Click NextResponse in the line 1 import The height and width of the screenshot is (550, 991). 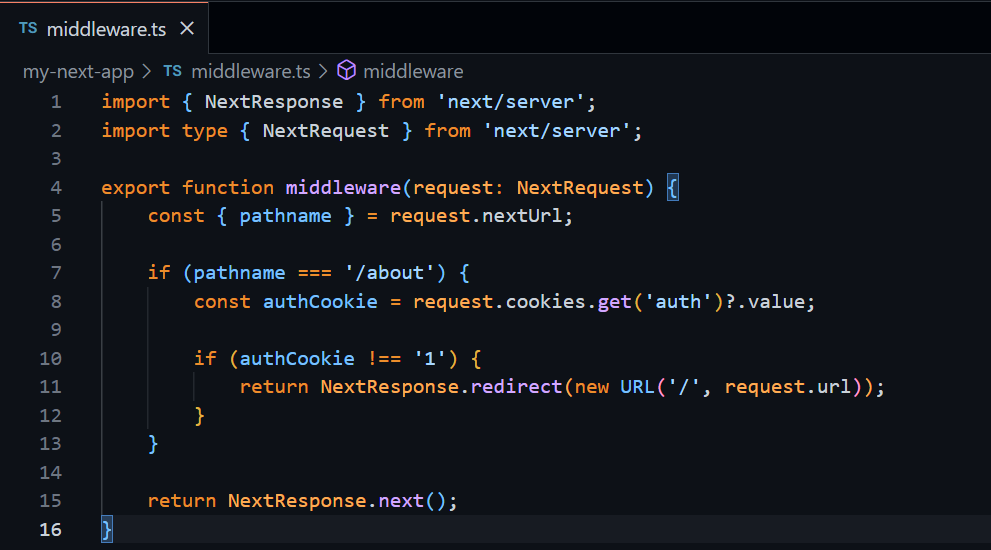(273, 102)
